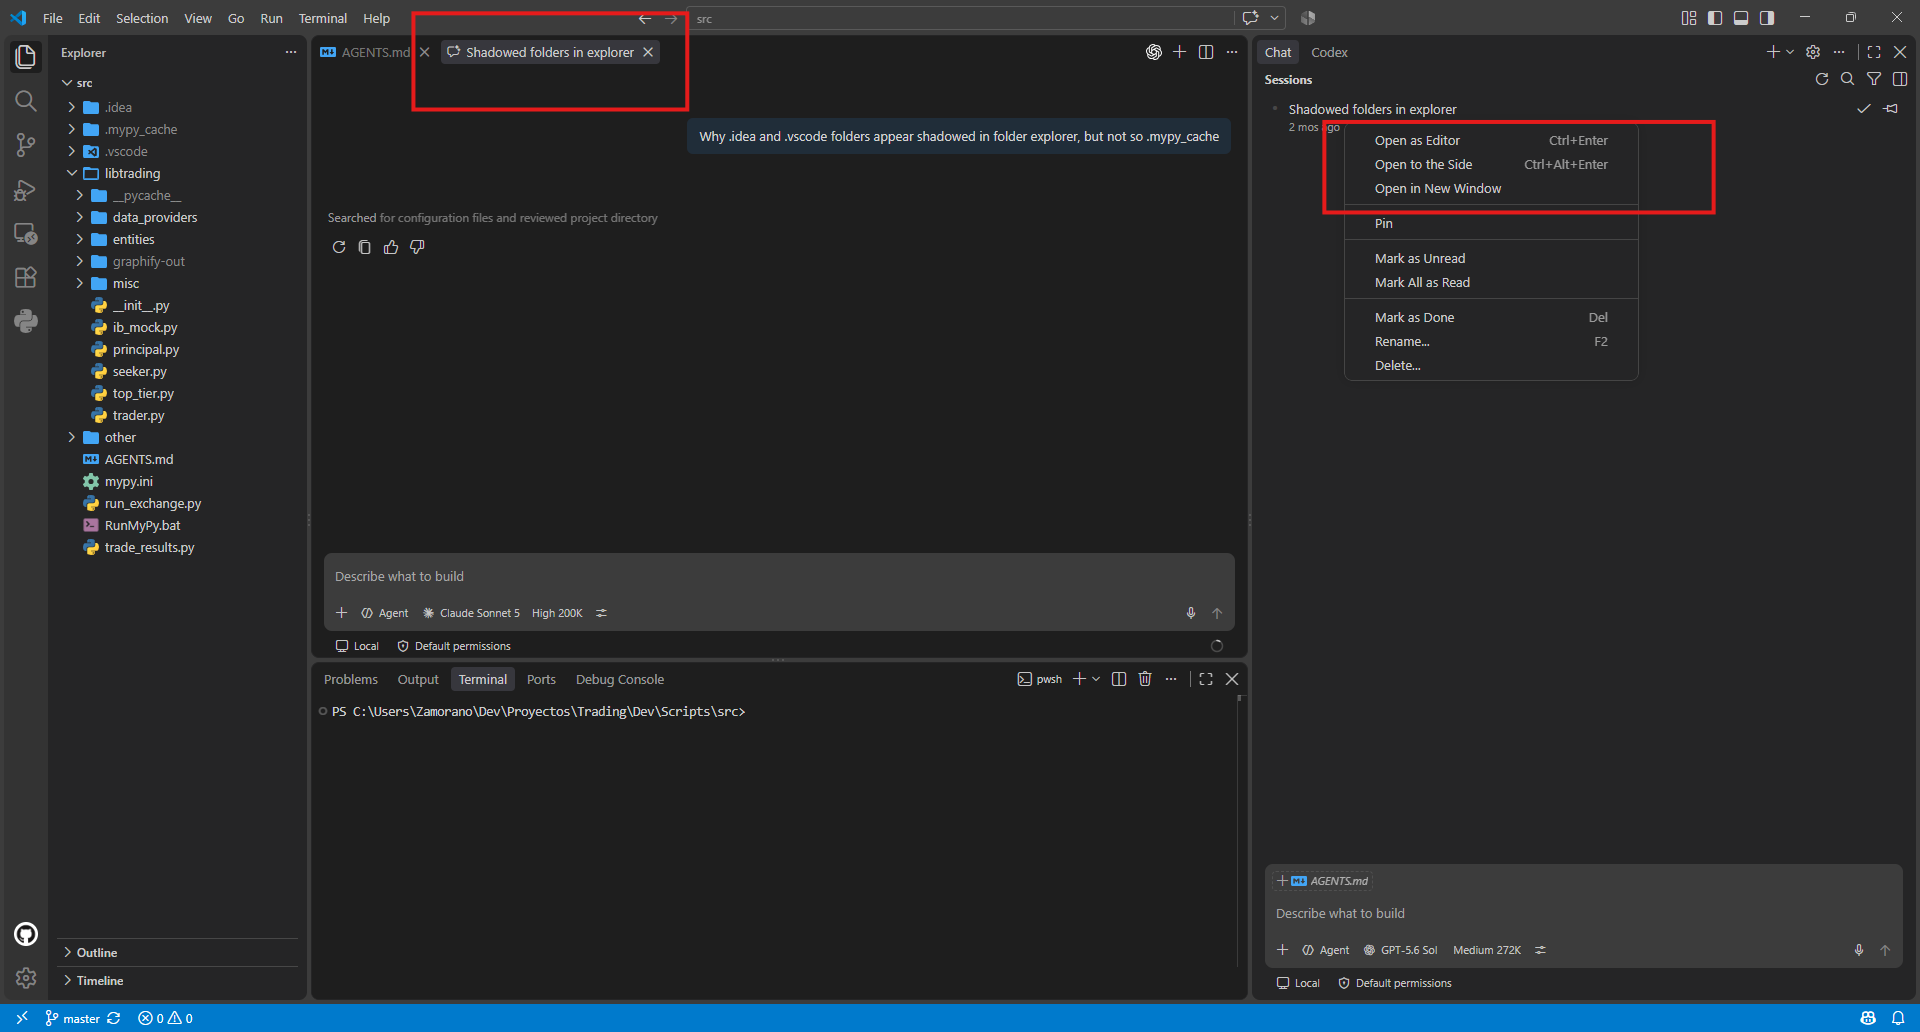1920x1032 pixels.
Task: Click the src command center search box
Action: [x=962, y=18]
